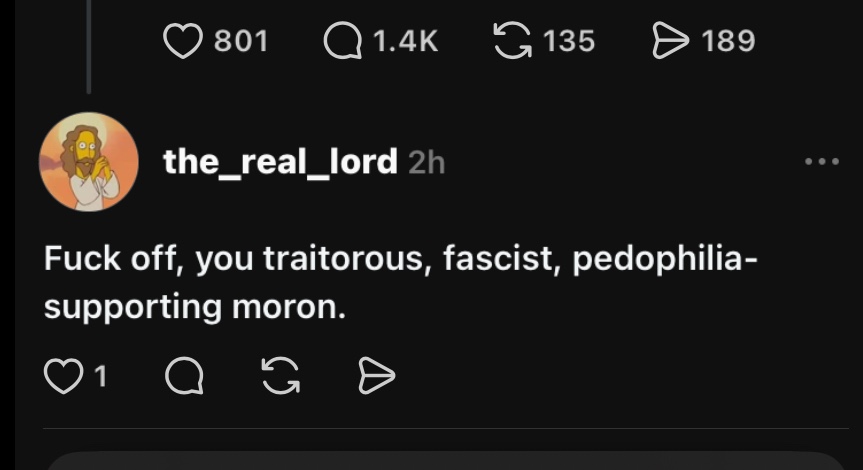Open the reply text starting with "Fuck off"
This screenshot has height=470, width=863.
400,283
